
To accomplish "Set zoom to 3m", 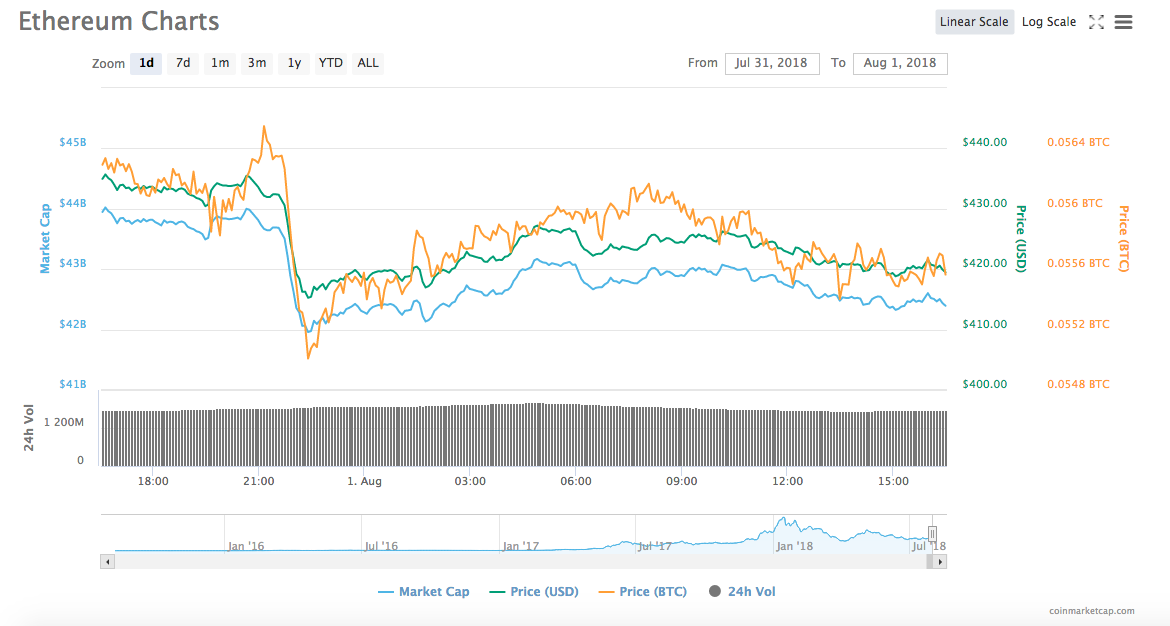I will coord(257,63).
